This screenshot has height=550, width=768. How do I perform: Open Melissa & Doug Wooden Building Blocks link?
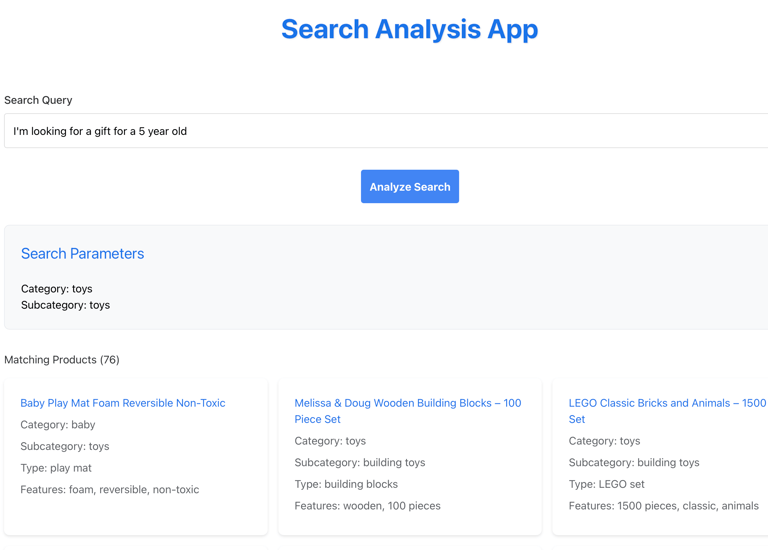click(408, 411)
